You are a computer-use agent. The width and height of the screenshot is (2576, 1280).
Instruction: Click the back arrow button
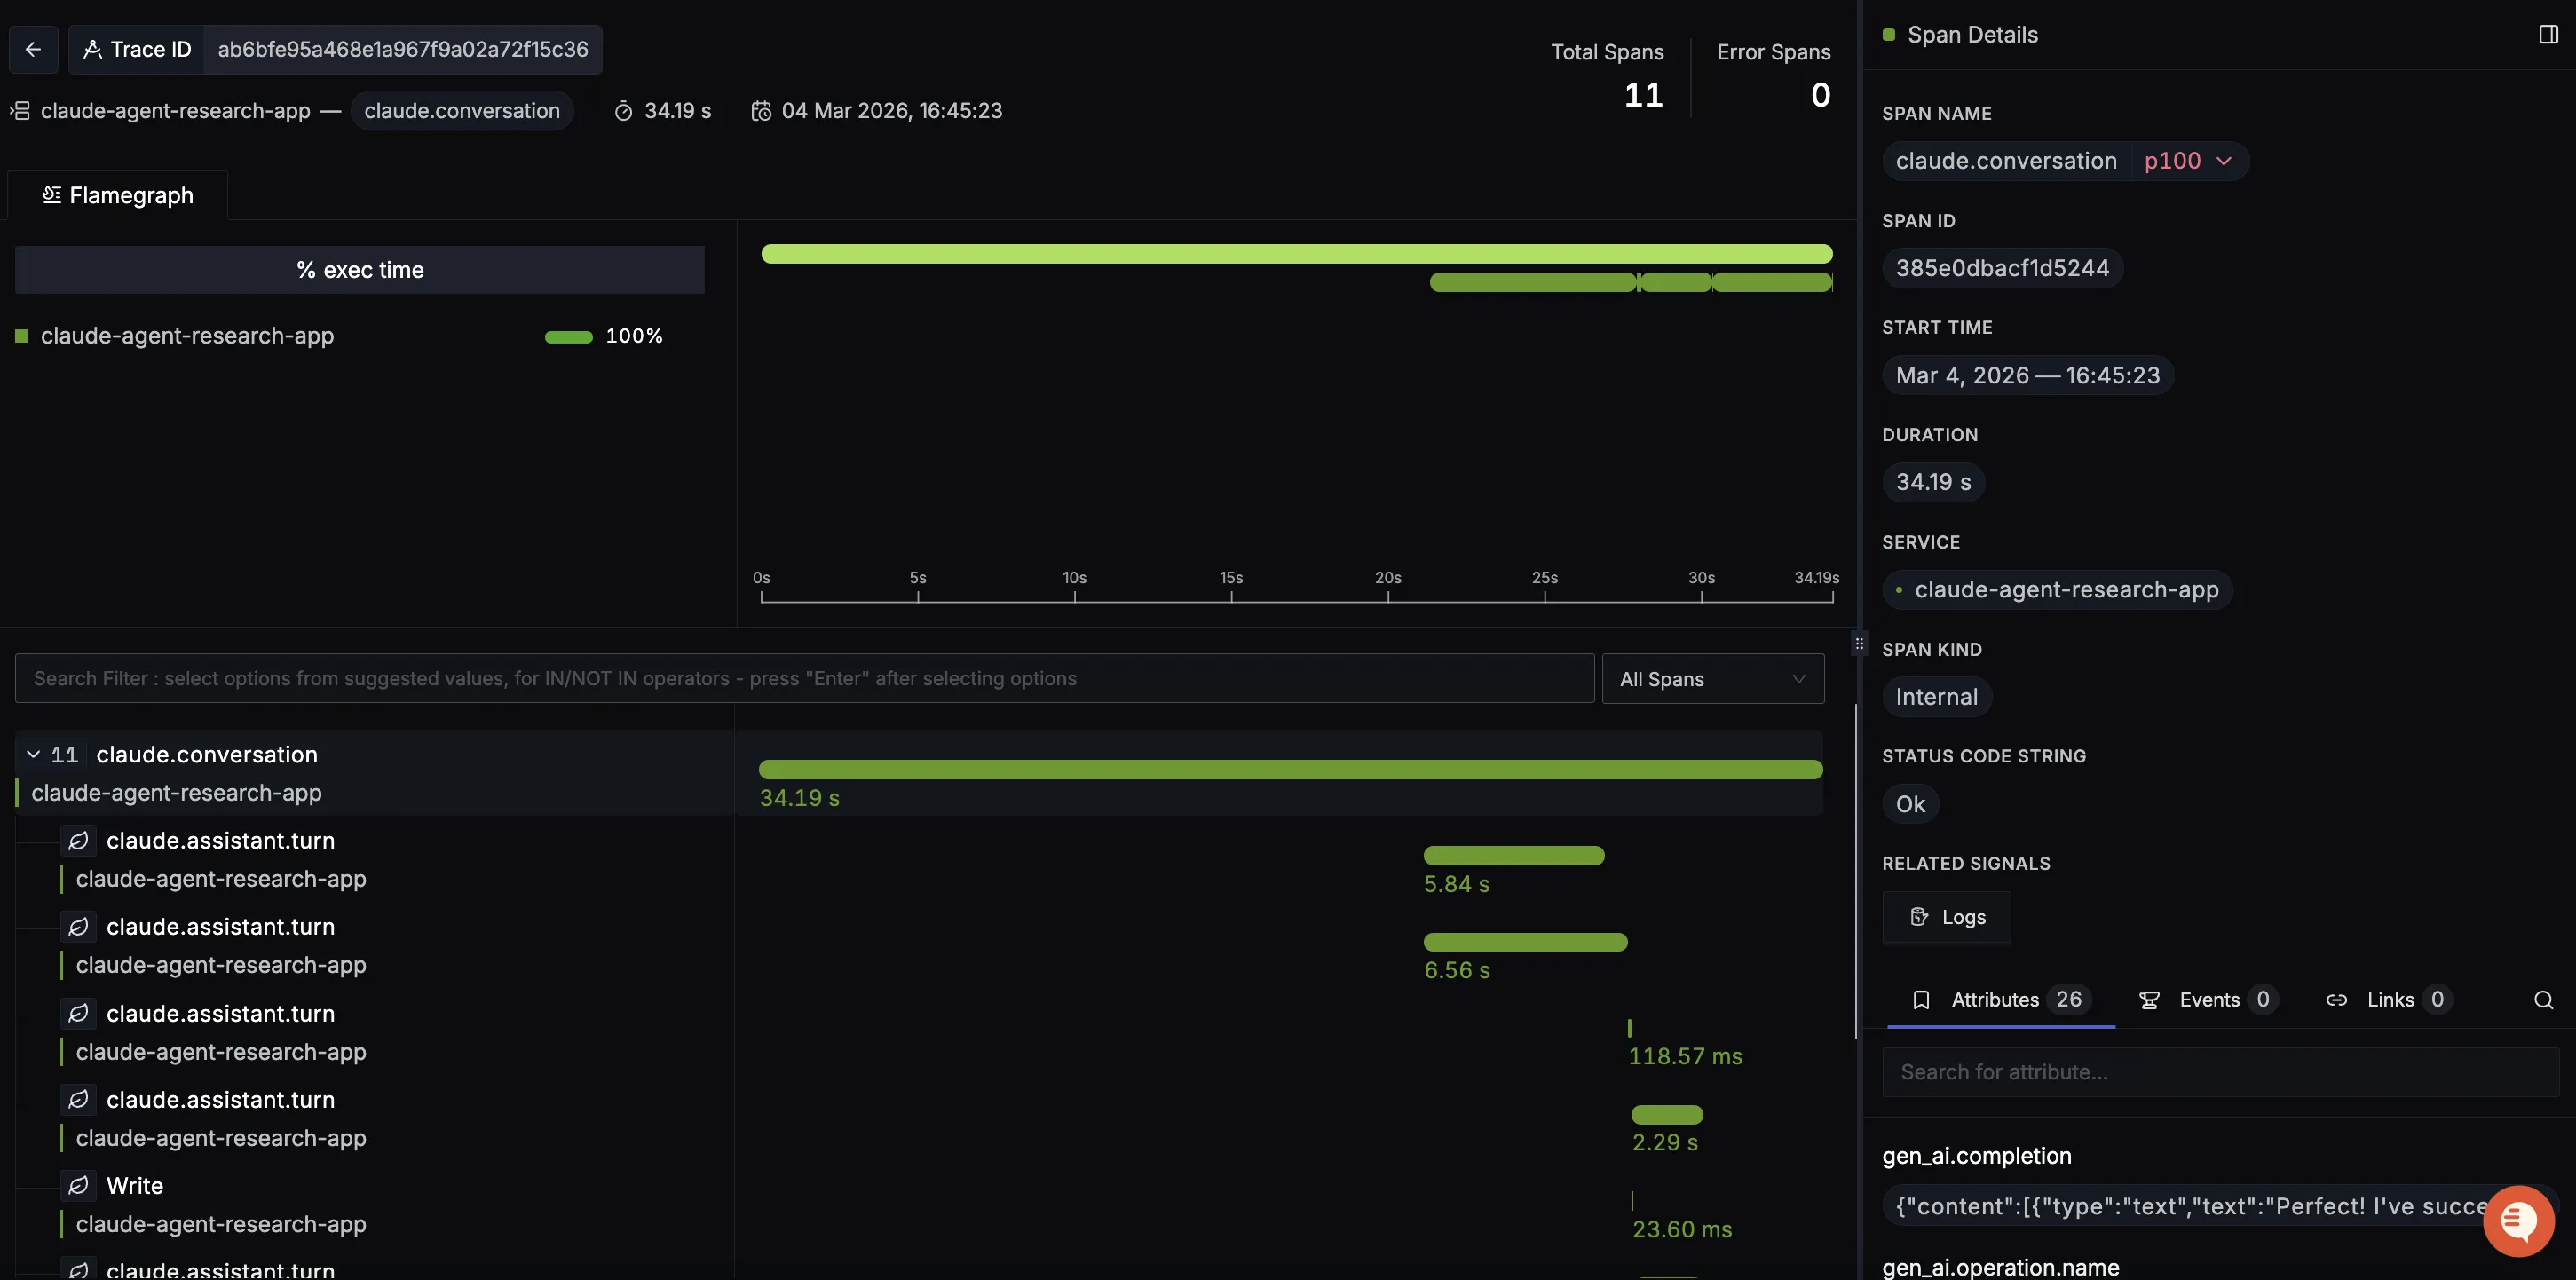(x=33, y=49)
